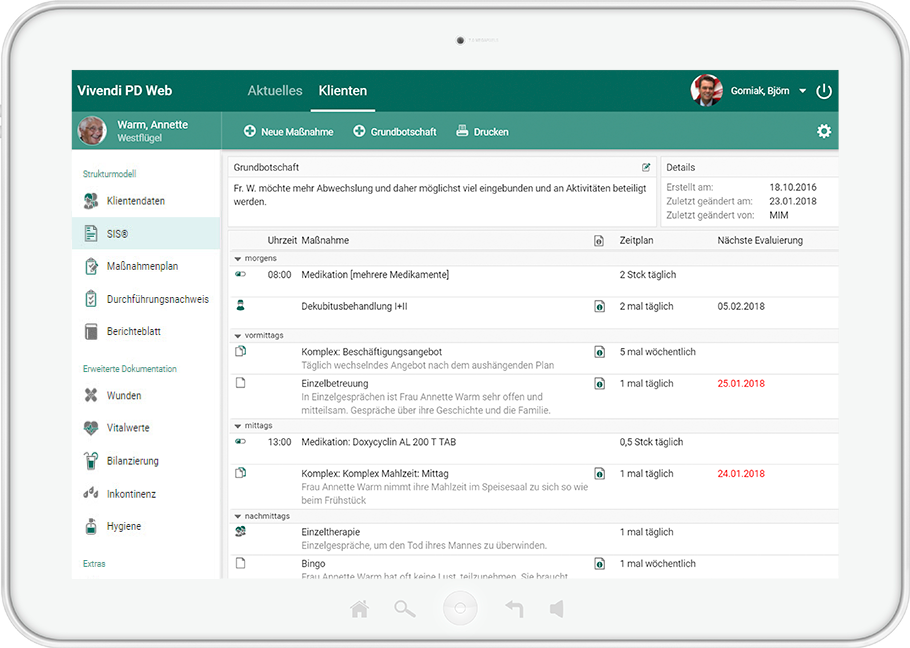Open the Gorniak, Björn user dropdown

tap(802, 91)
